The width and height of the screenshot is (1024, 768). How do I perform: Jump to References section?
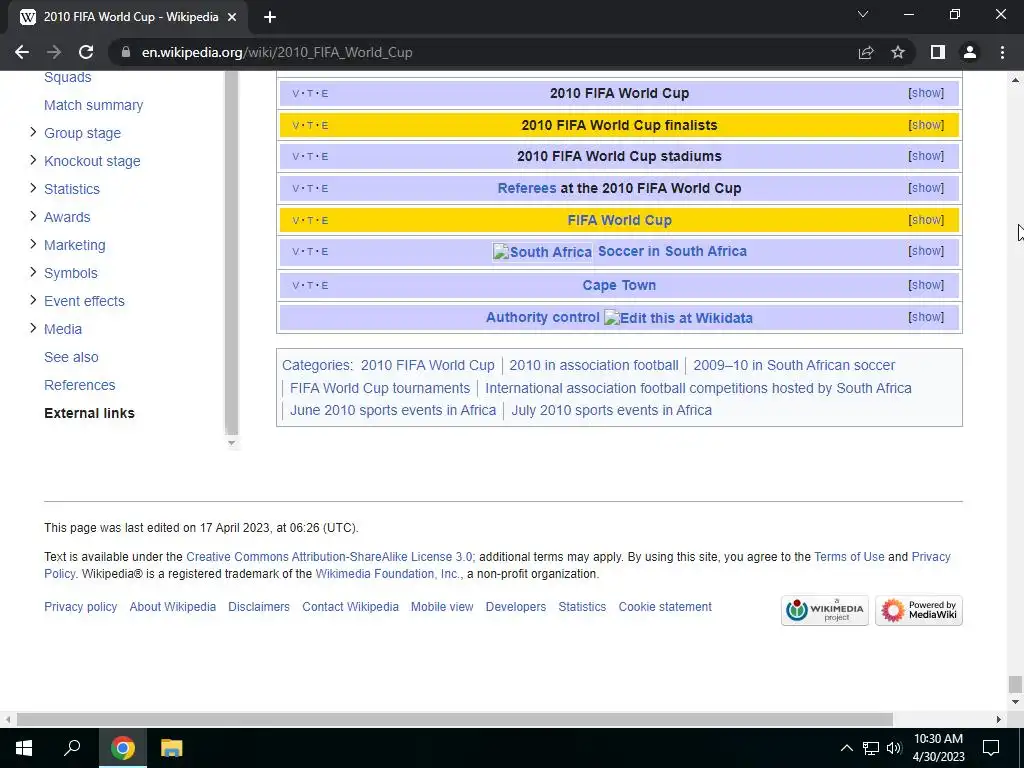80,385
